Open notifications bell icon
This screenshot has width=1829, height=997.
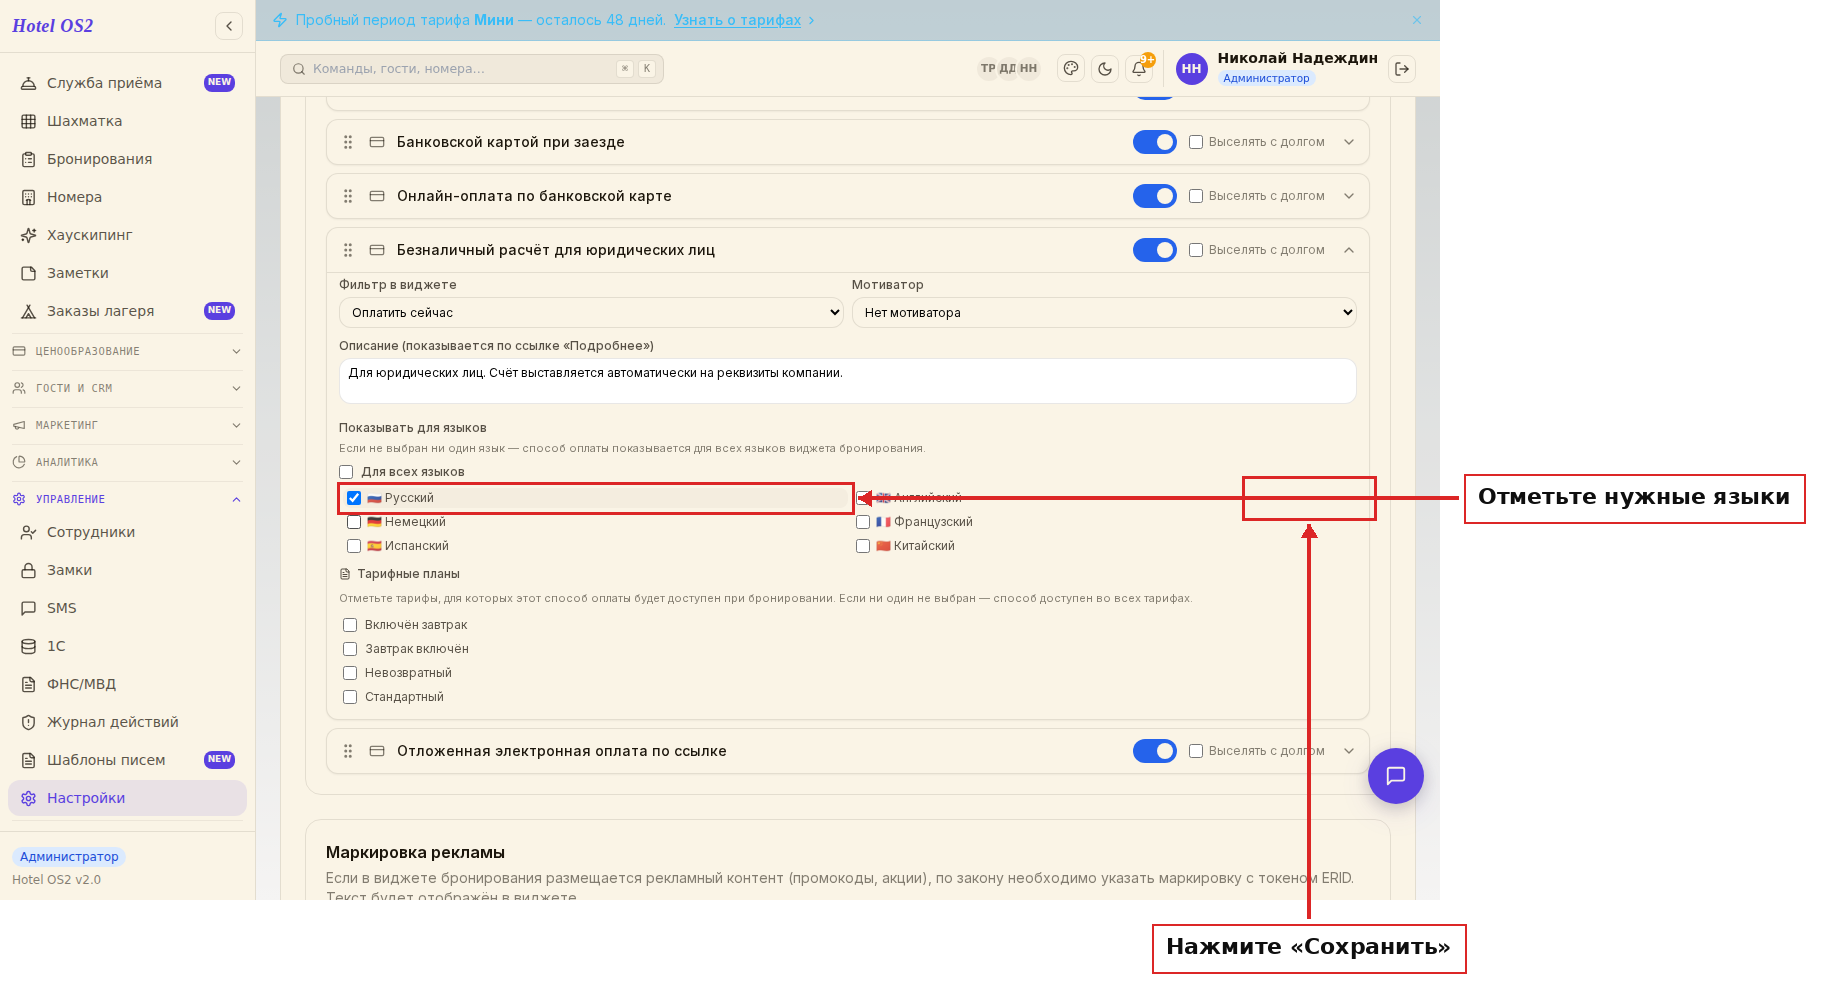(x=1139, y=68)
